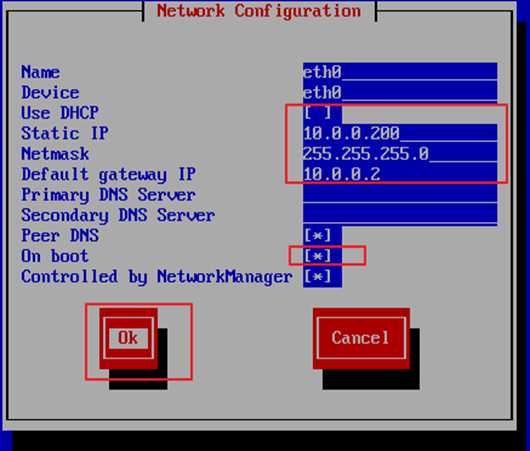The image size is (530, 451).
Task: Click the 'Netmask' label
Action: pos(55,154)
